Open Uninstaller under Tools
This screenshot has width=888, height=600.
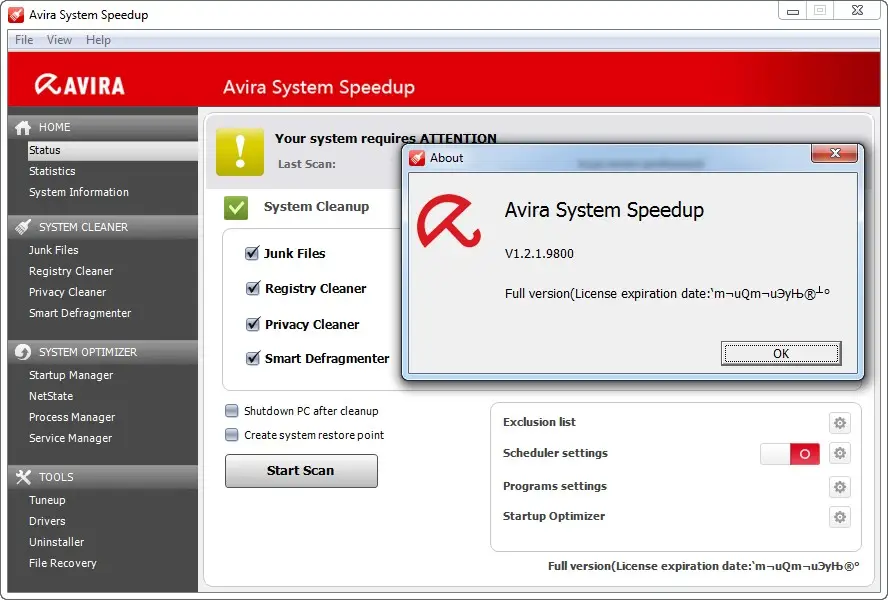[57, 542]
